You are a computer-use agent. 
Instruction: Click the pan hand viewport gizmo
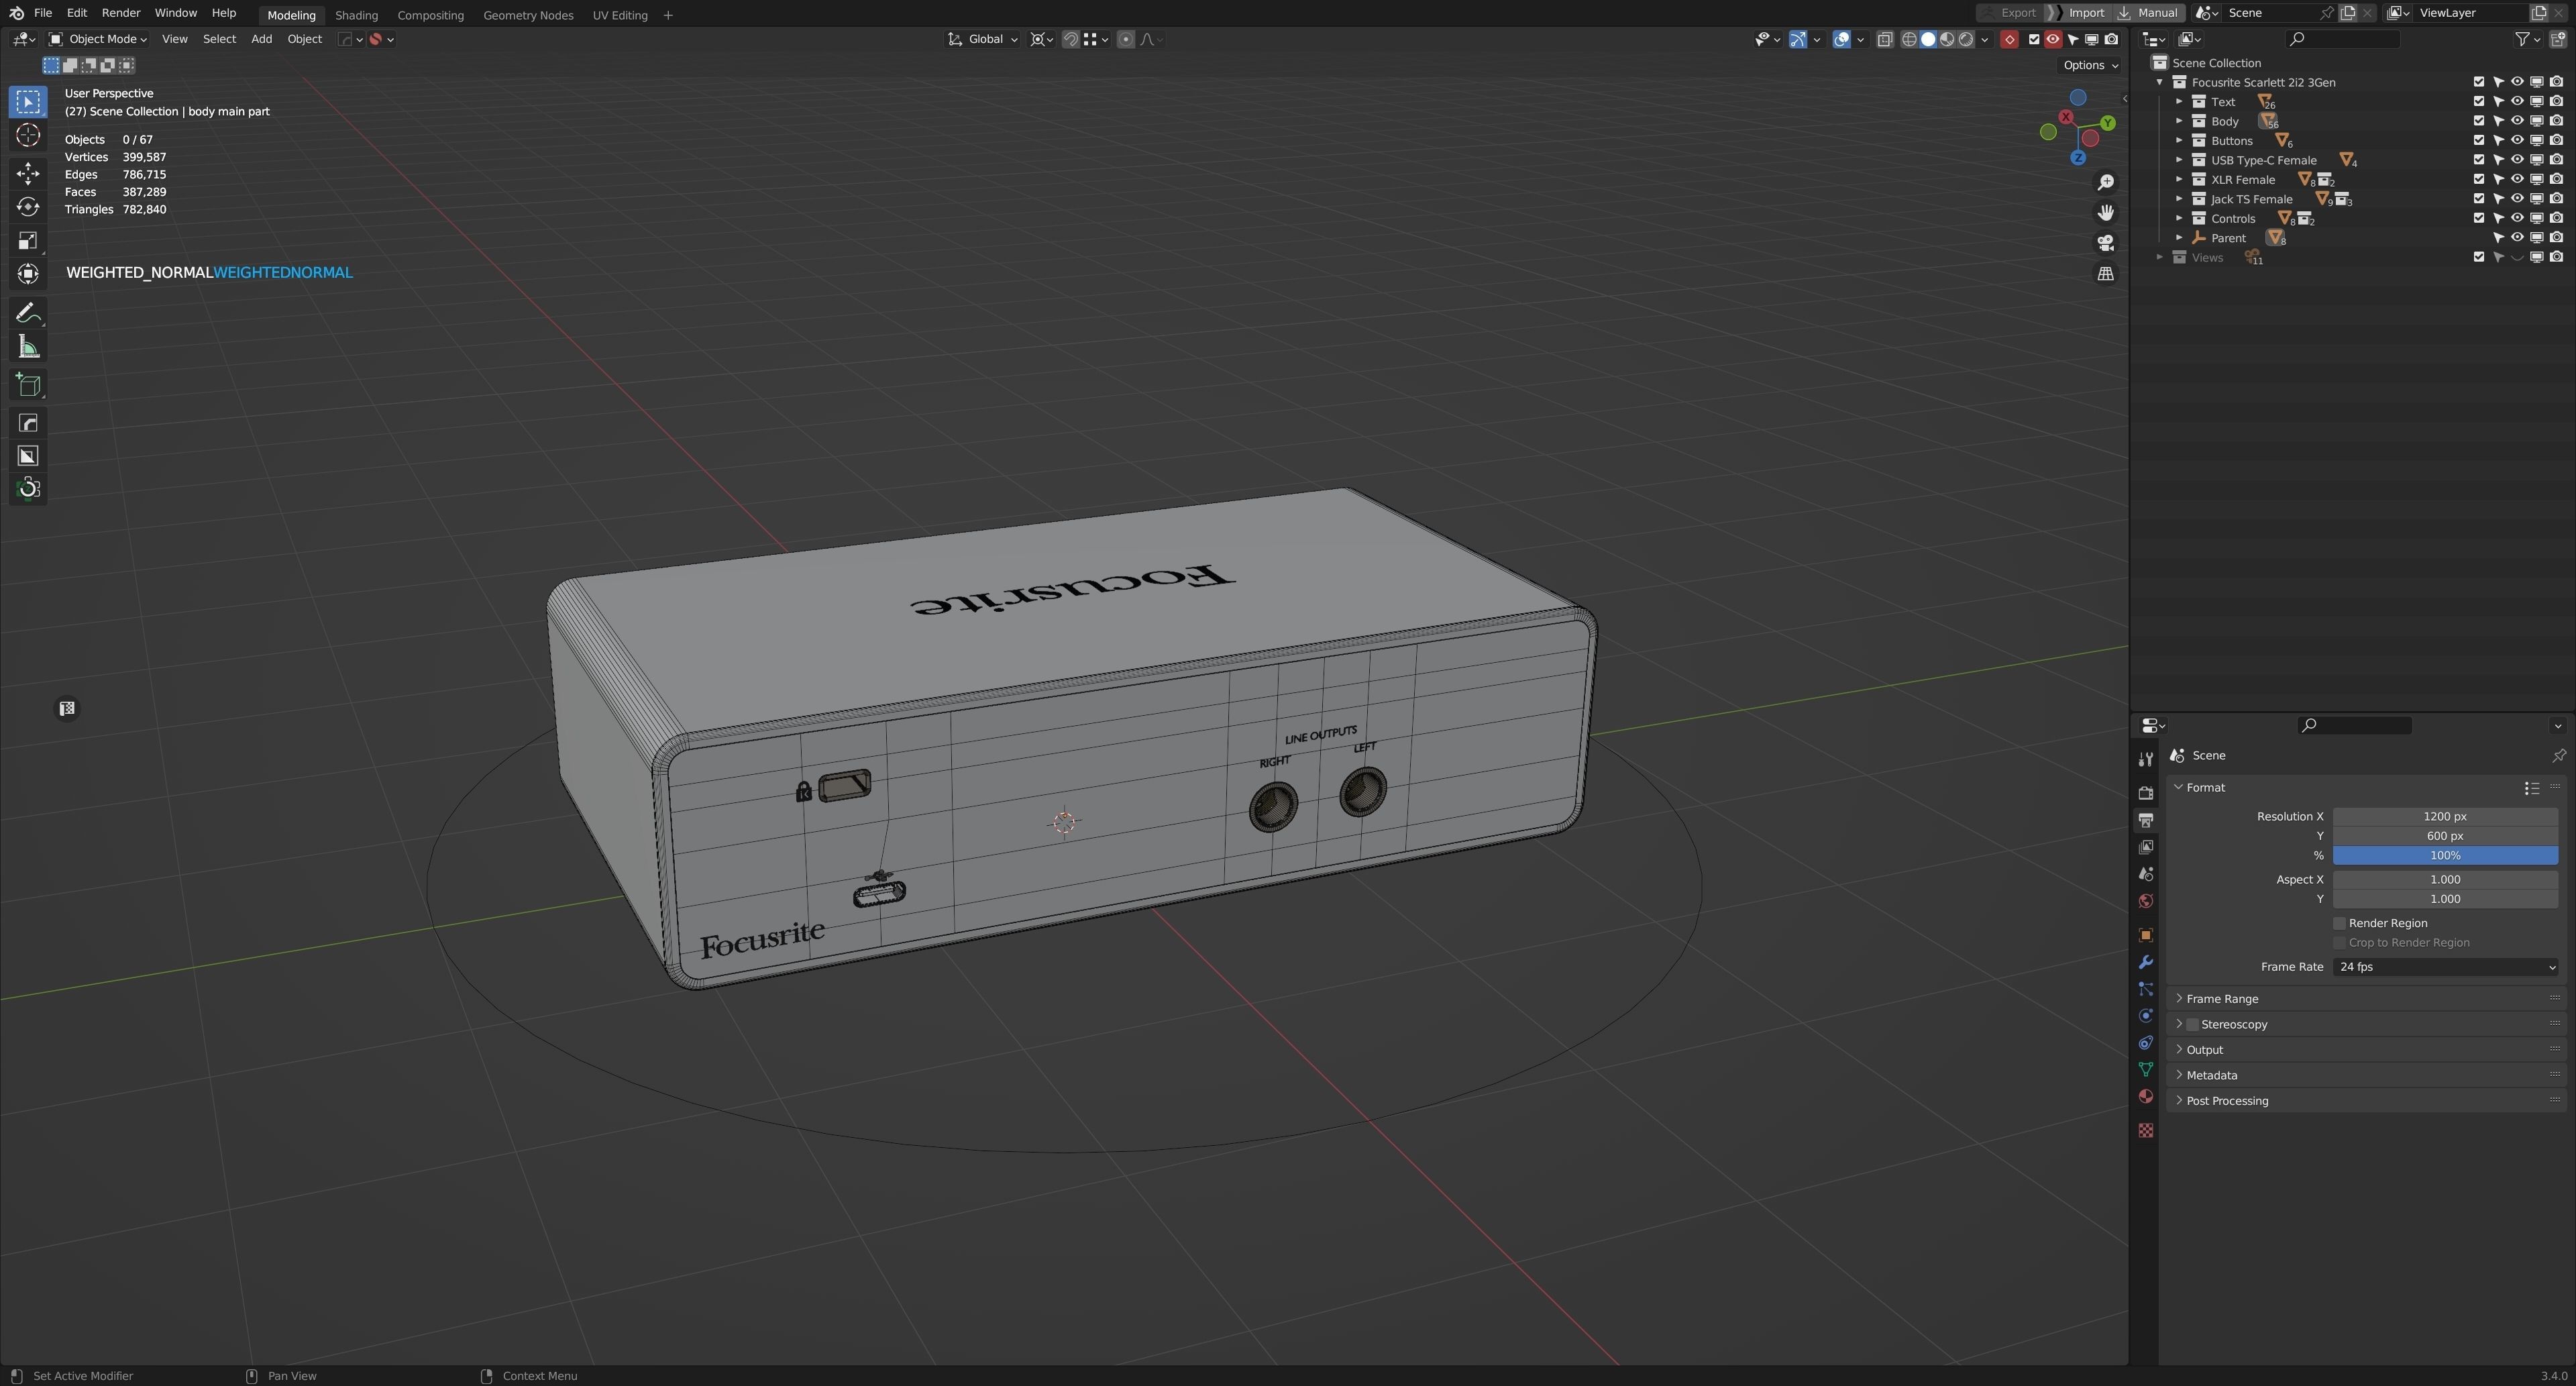tap(2105, 212)
